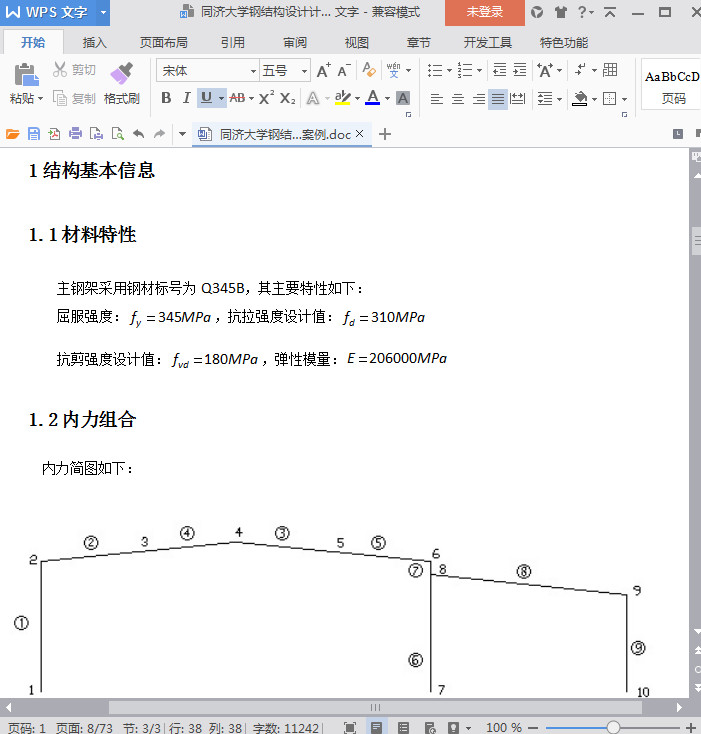Screen dimensions: 701x734
Task: Expand bullet list style dropdown
Action: point(449,71)
